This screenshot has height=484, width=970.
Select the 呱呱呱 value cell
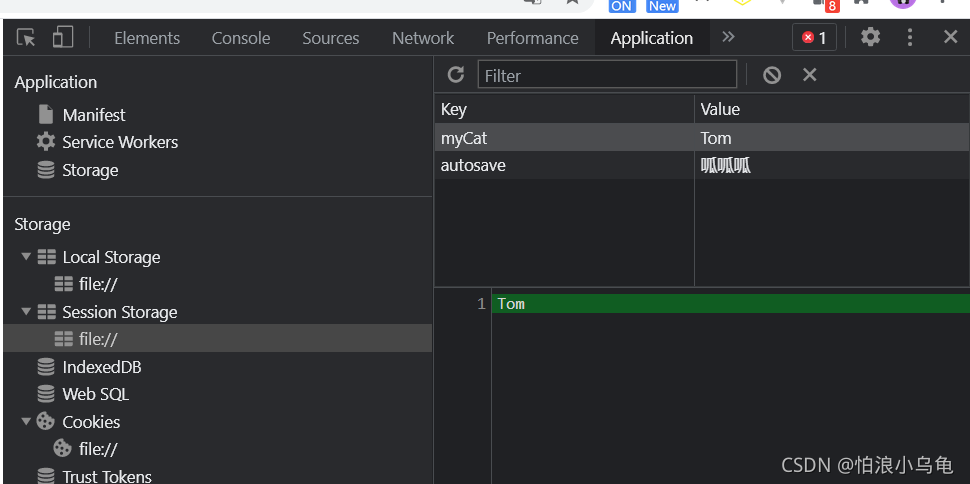point(832,165)
